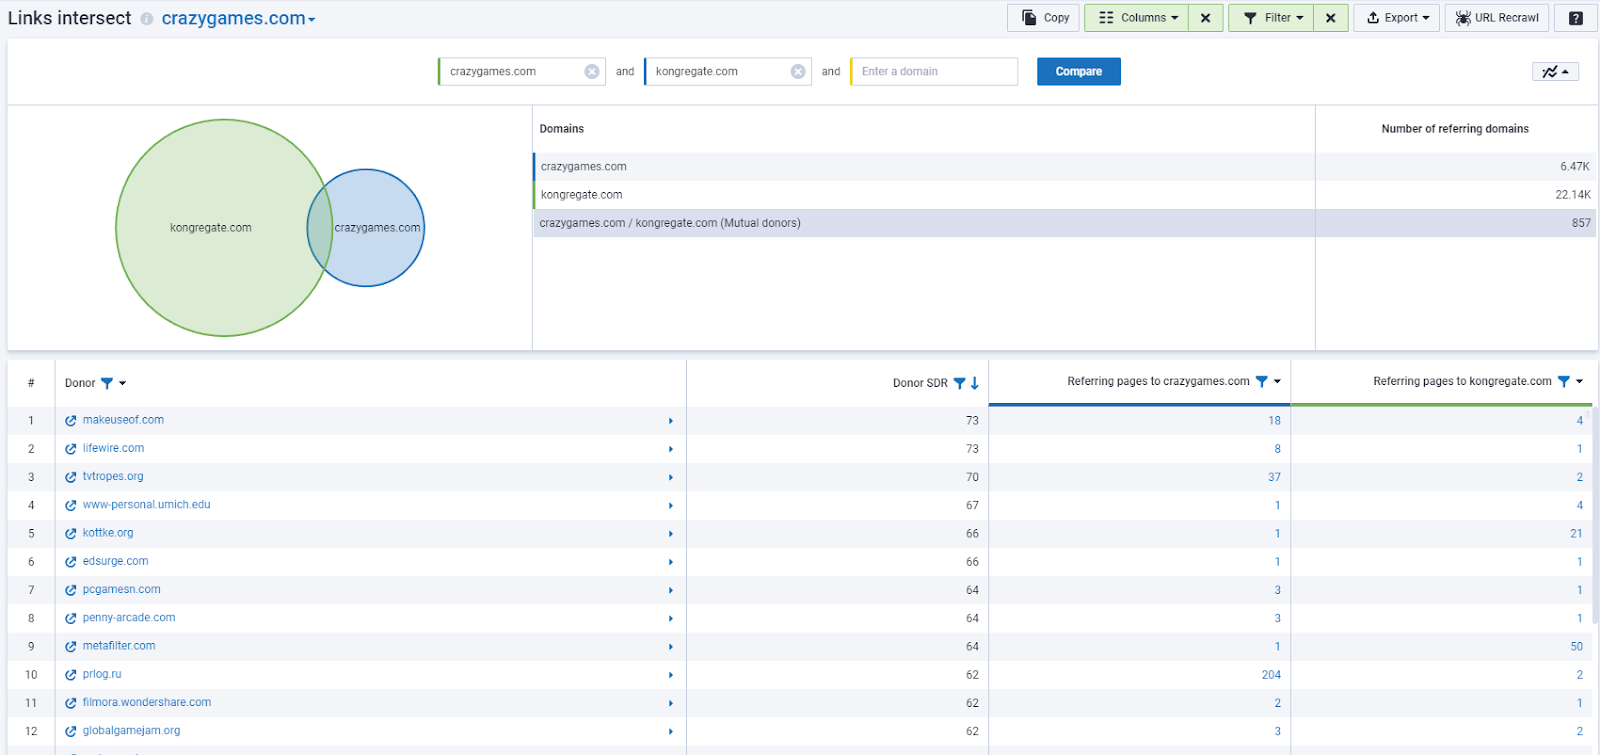The width and height of the screenshot is (1600, 755).
Task: Click the Compare button
Action: 1078,71
